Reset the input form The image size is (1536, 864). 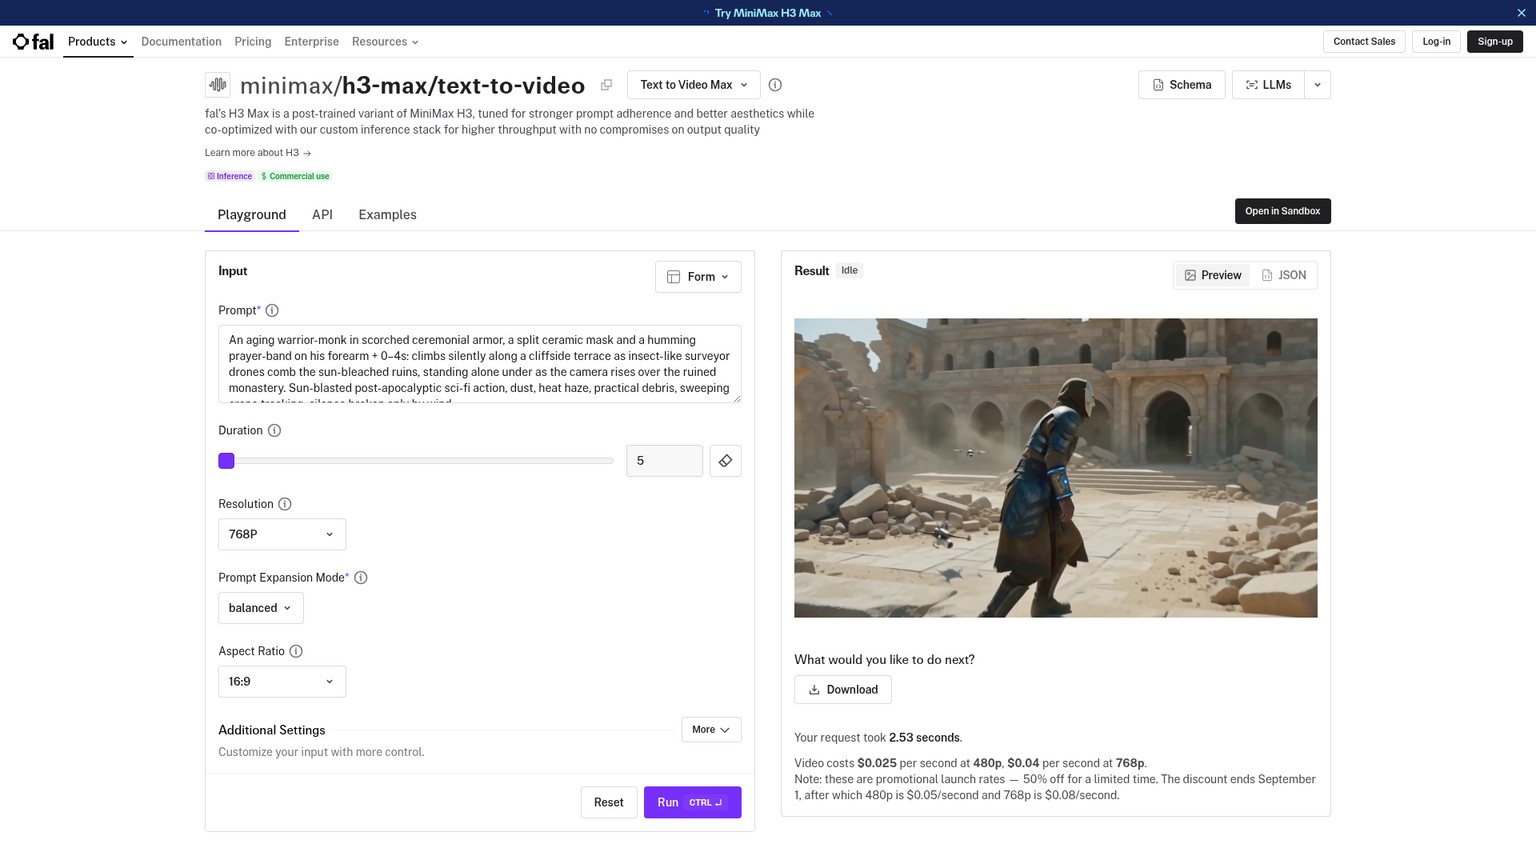pyautogui.click(x=609, y=803)
